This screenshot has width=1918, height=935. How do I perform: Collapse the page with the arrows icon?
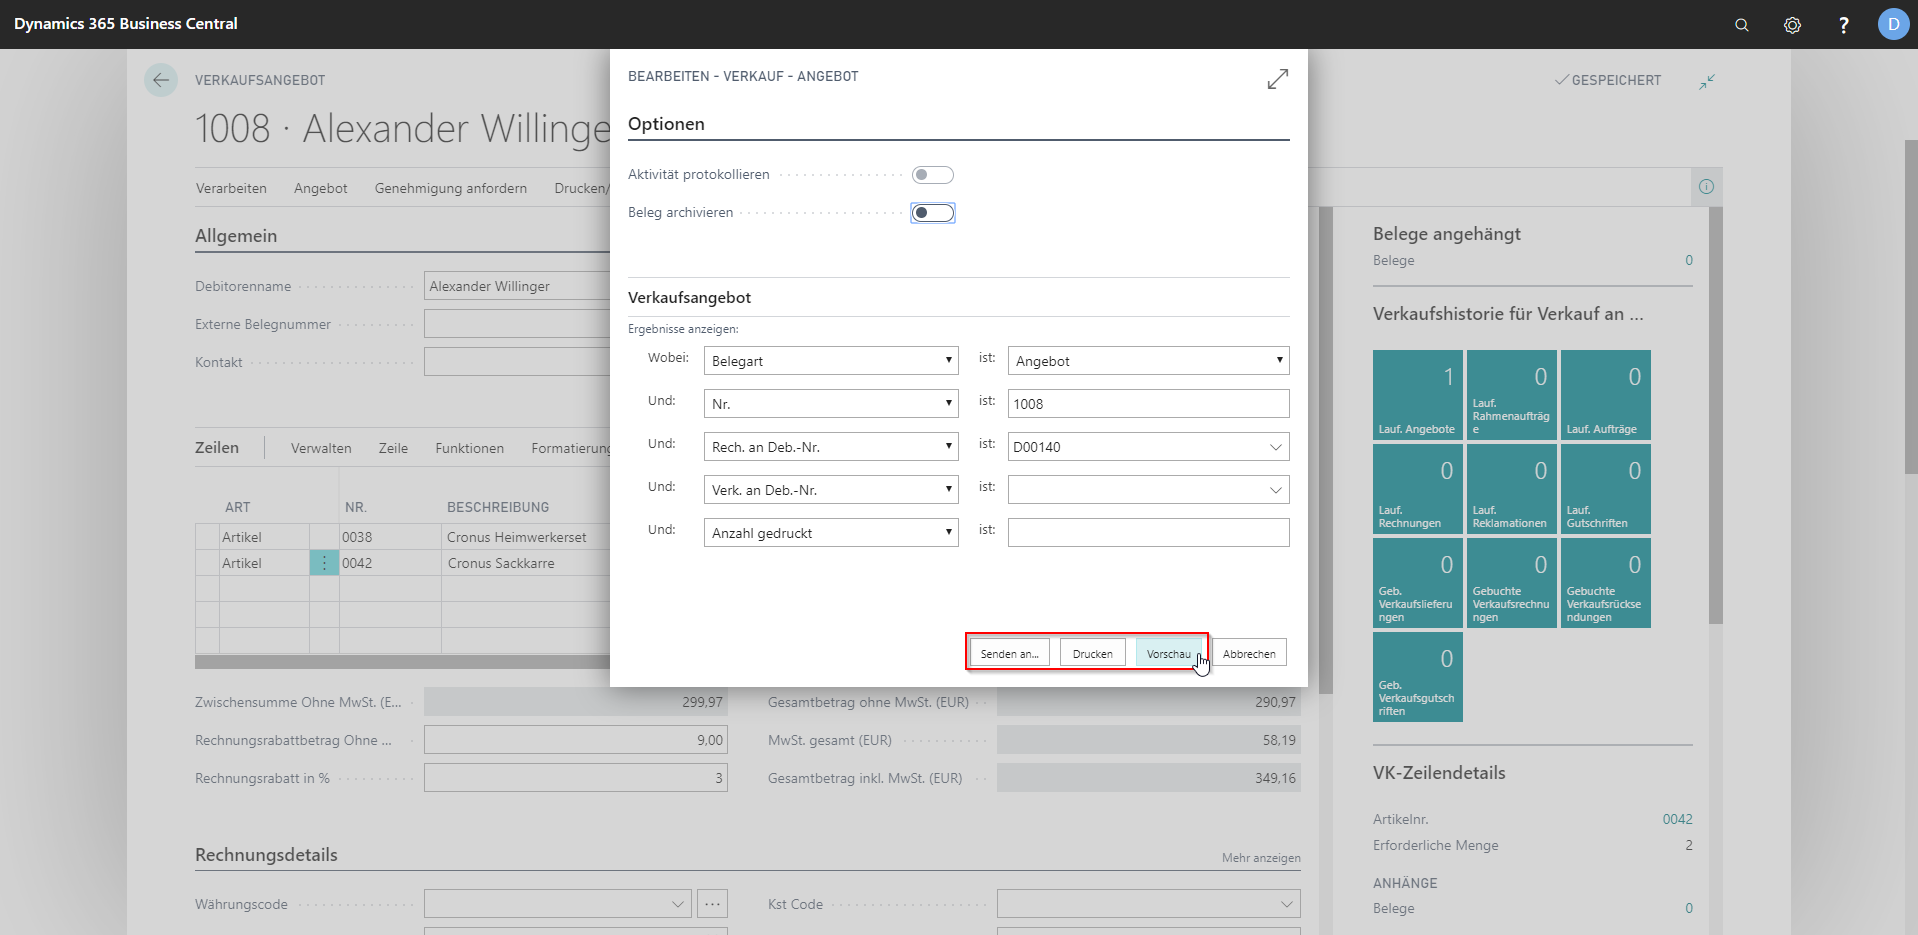[1707, 81]
